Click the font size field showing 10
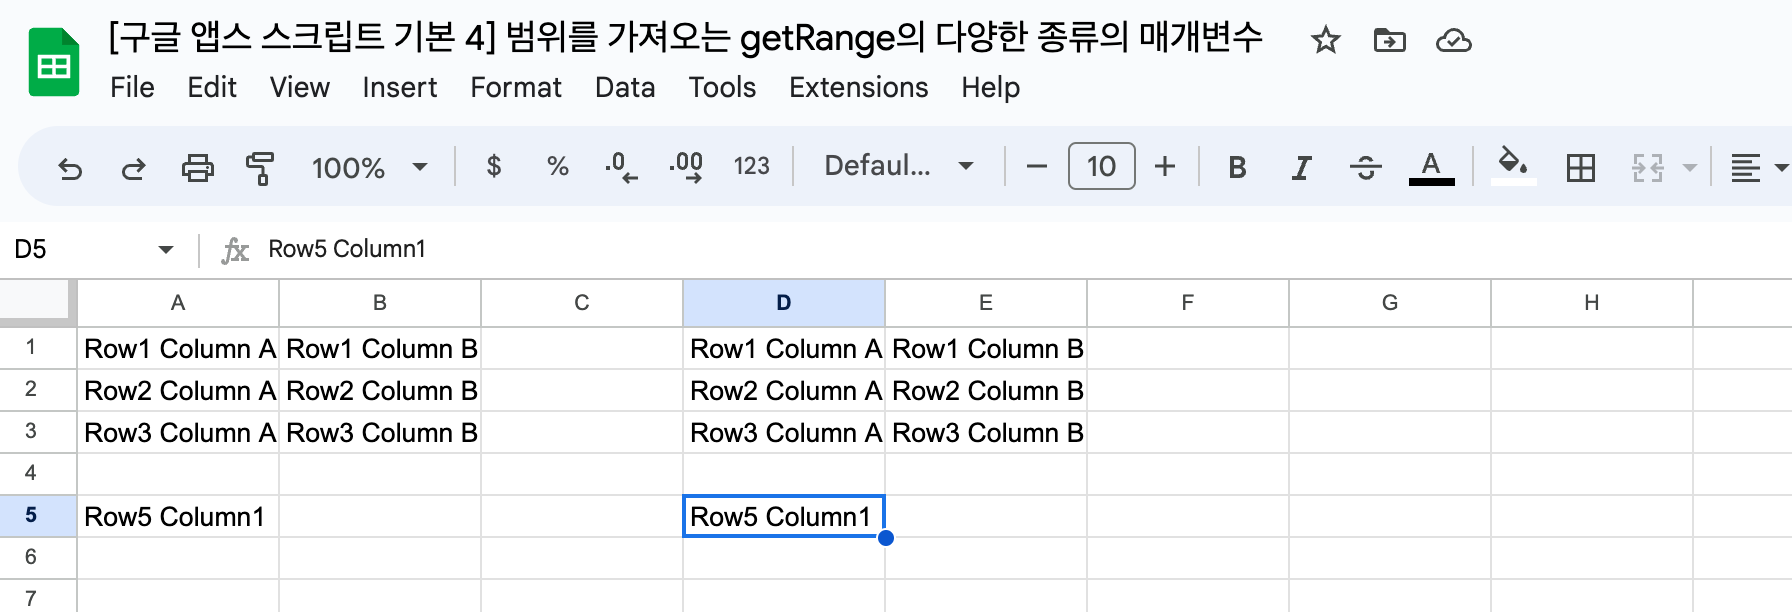 click(x=1101, y=166)
